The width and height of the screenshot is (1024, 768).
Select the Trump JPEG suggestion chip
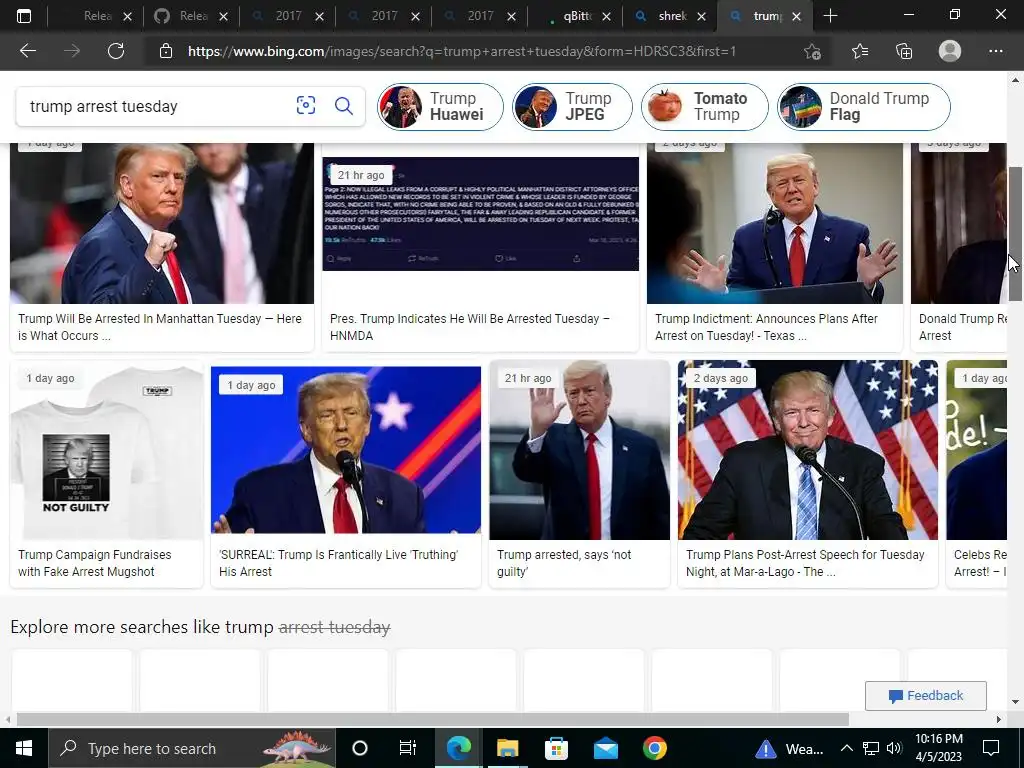coord(572,106)
